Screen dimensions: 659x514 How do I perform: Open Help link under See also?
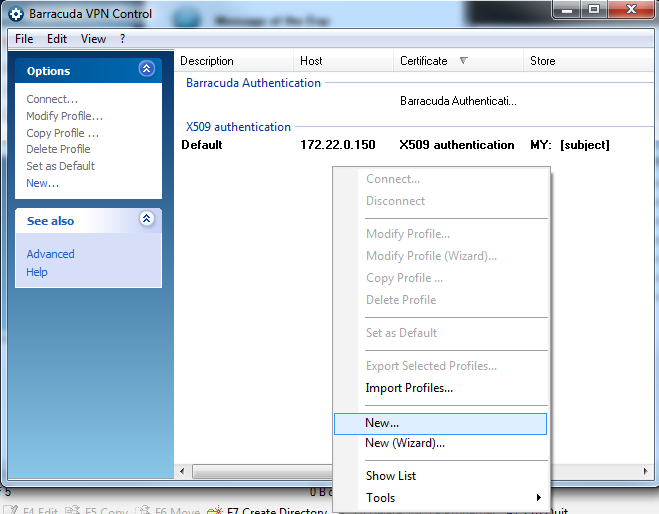click(x=37, y=272)
